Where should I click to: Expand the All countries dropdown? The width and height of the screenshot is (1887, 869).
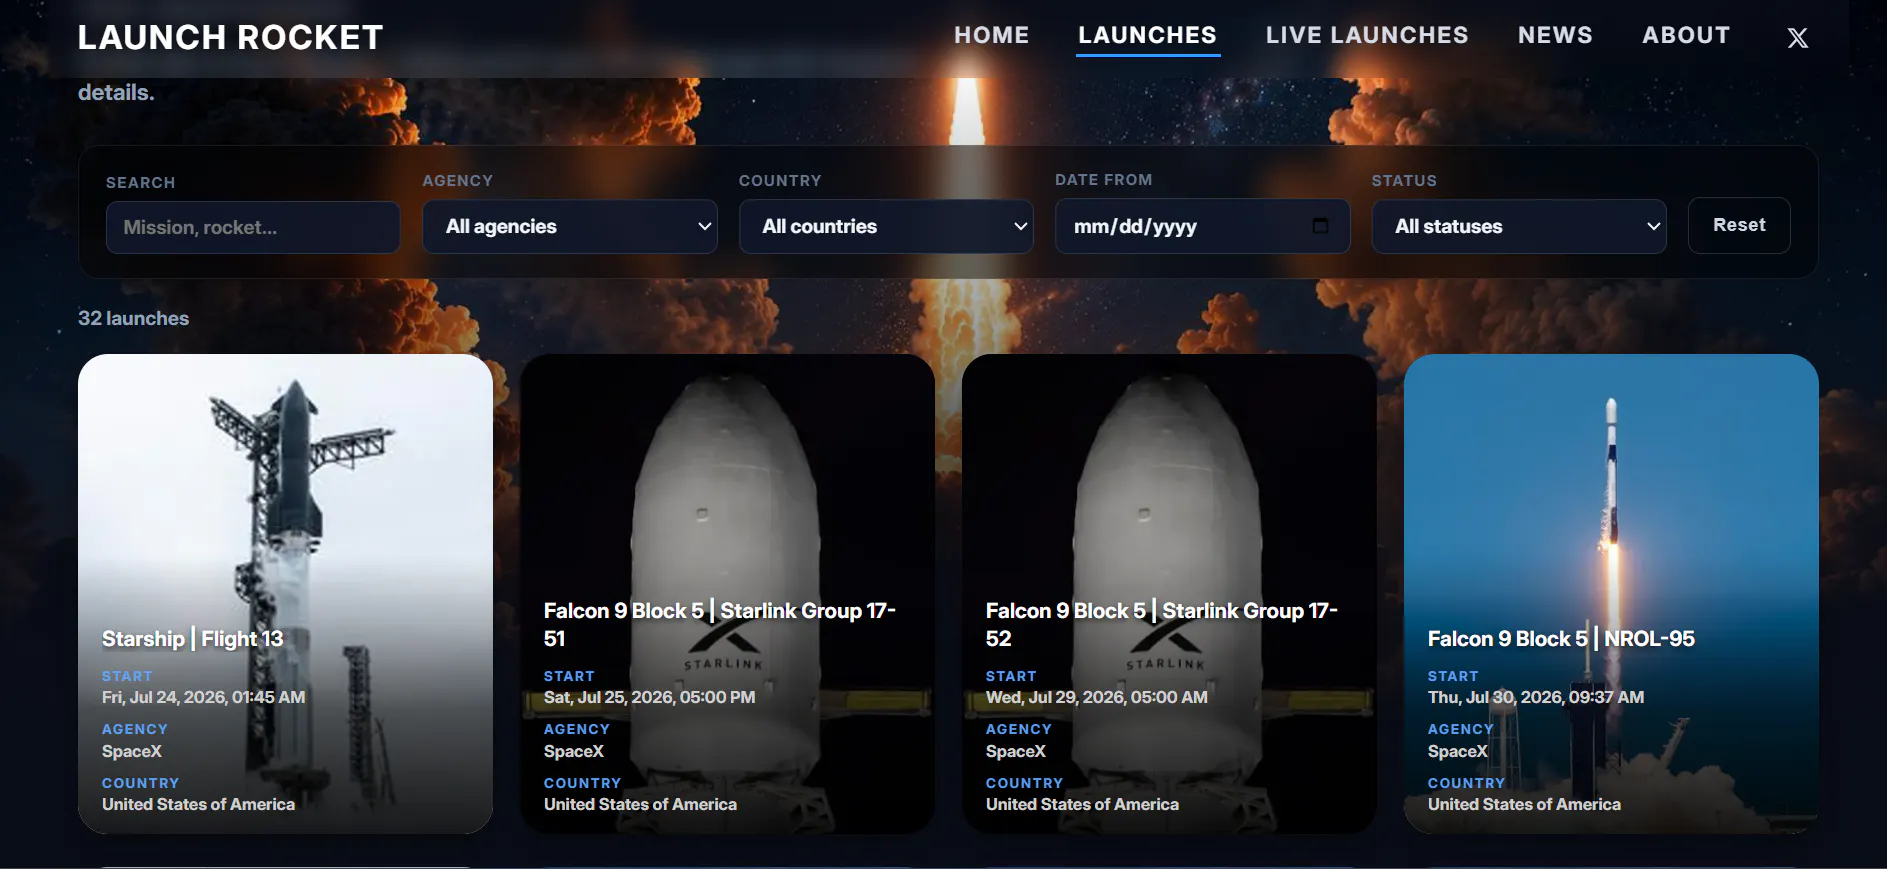tap(886, 226)
